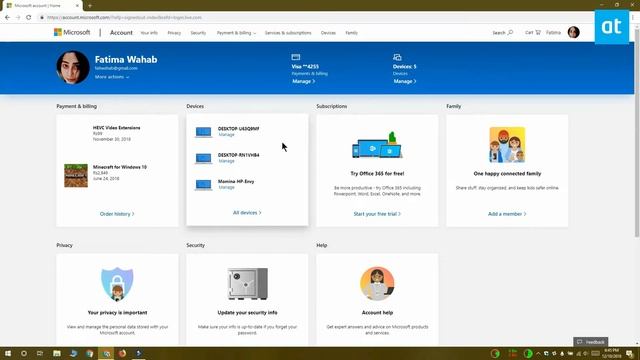Select the Microsoft account Home browser tab
This screenshot has height=360, width=640.
(41, 6)
